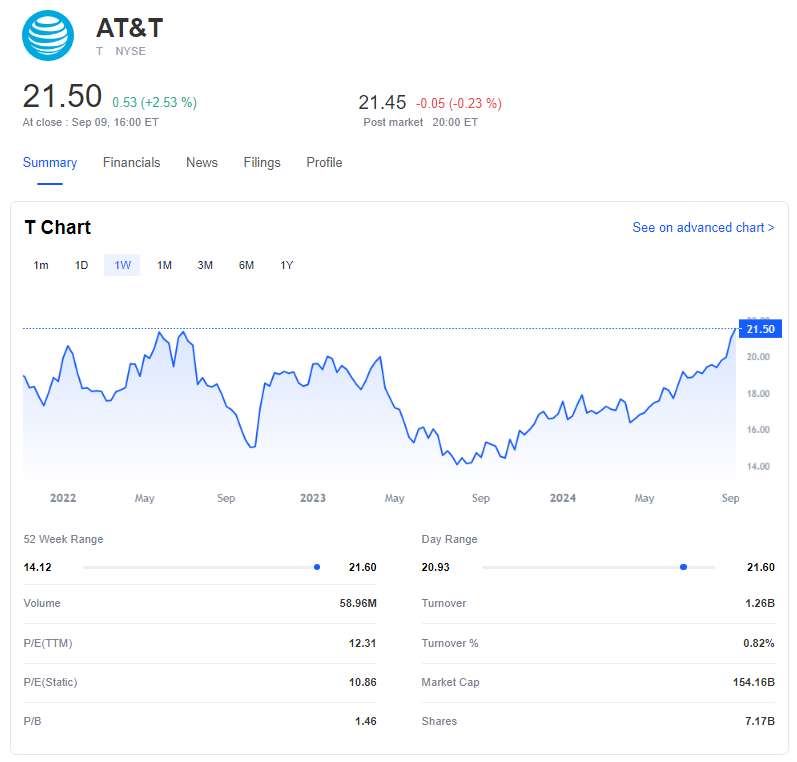797x762 pixels.
Task: Set chart range to 6M
Action: pos(246,265)
